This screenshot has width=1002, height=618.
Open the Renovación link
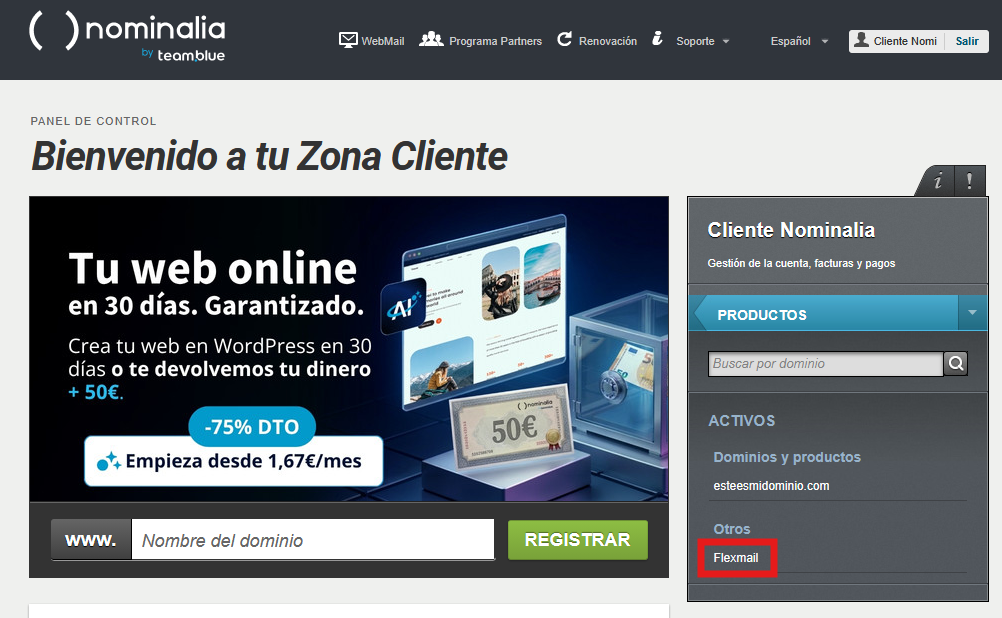pos(608,41)
